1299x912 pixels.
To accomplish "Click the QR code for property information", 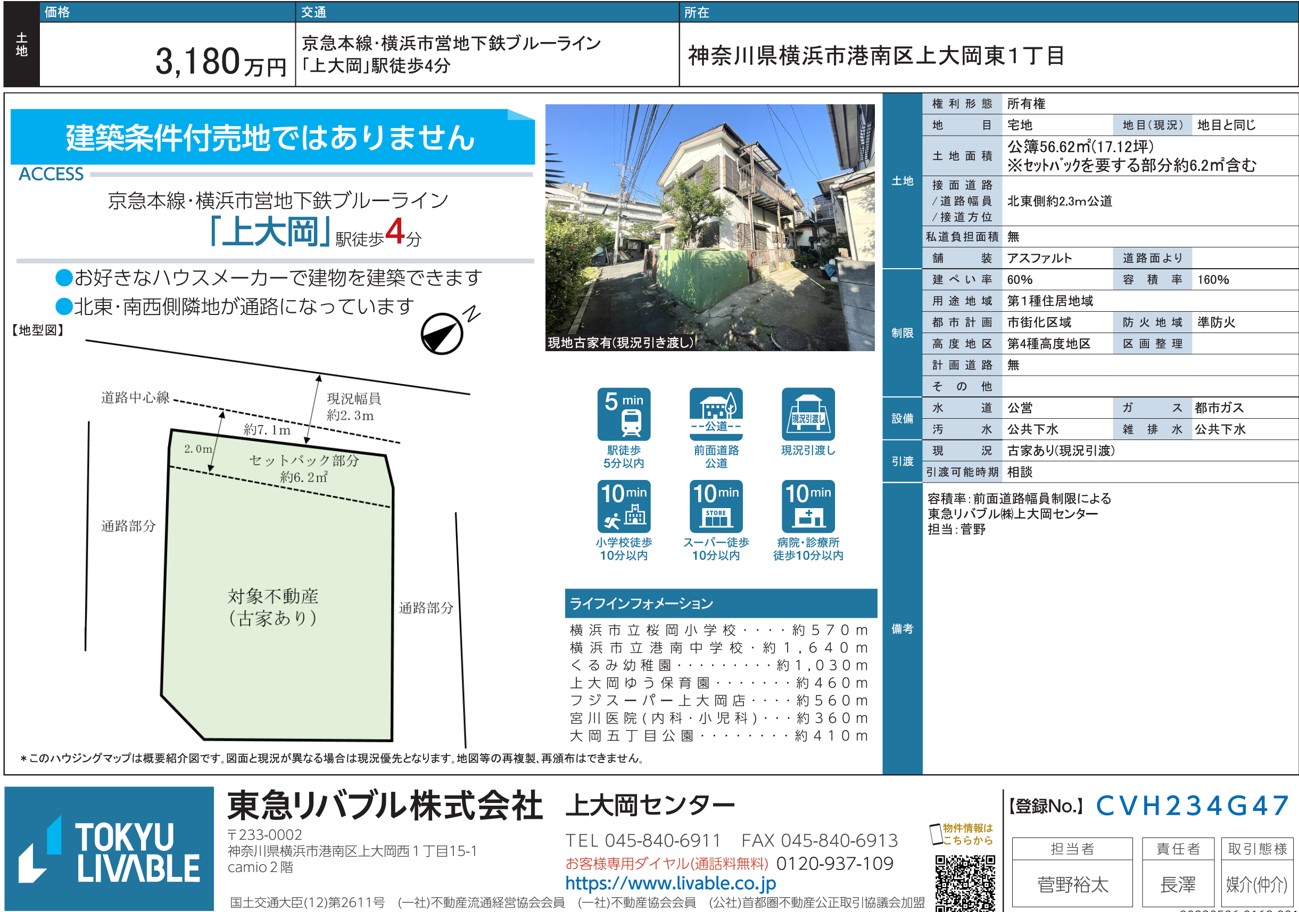I will click(x=964, y=882).
